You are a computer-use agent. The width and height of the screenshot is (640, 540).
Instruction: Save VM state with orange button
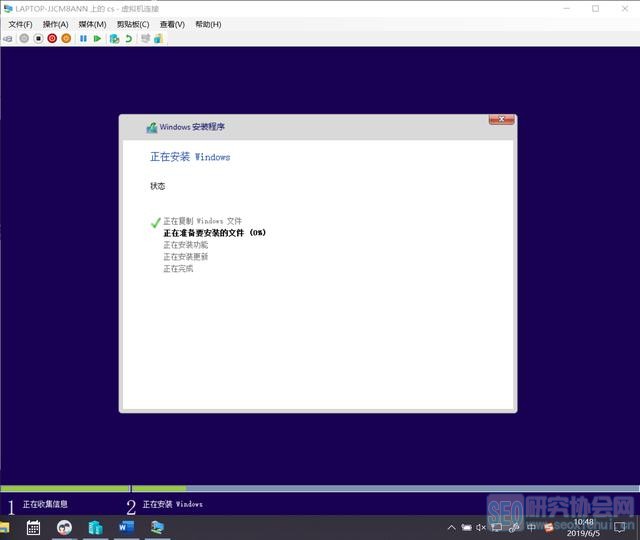click(66, 38)
